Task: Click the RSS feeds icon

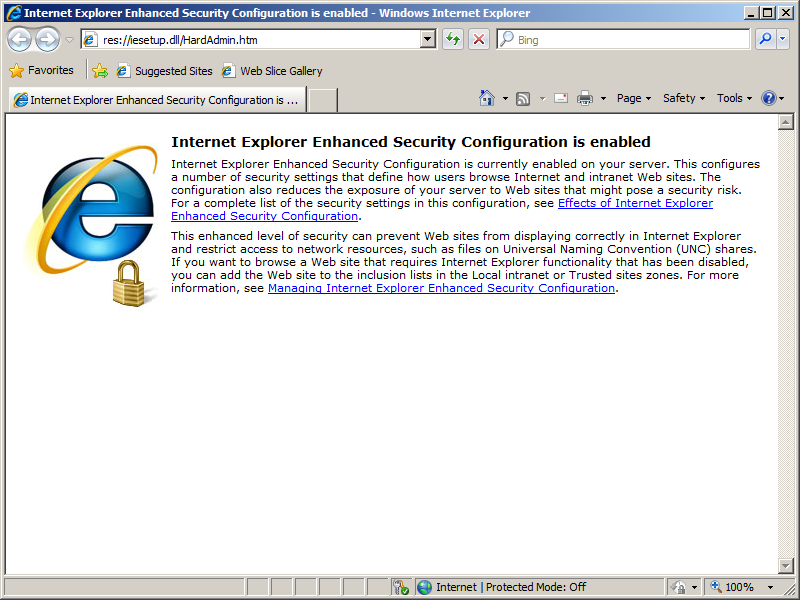Action: pos(523,98)
